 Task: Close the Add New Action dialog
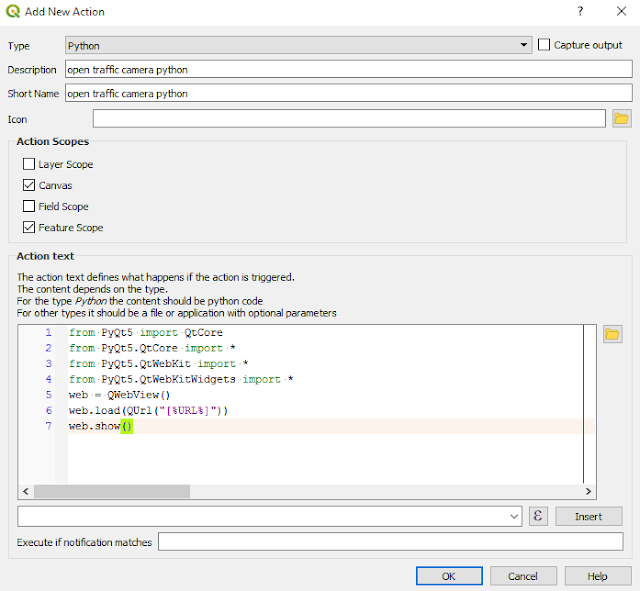[621, 11]
